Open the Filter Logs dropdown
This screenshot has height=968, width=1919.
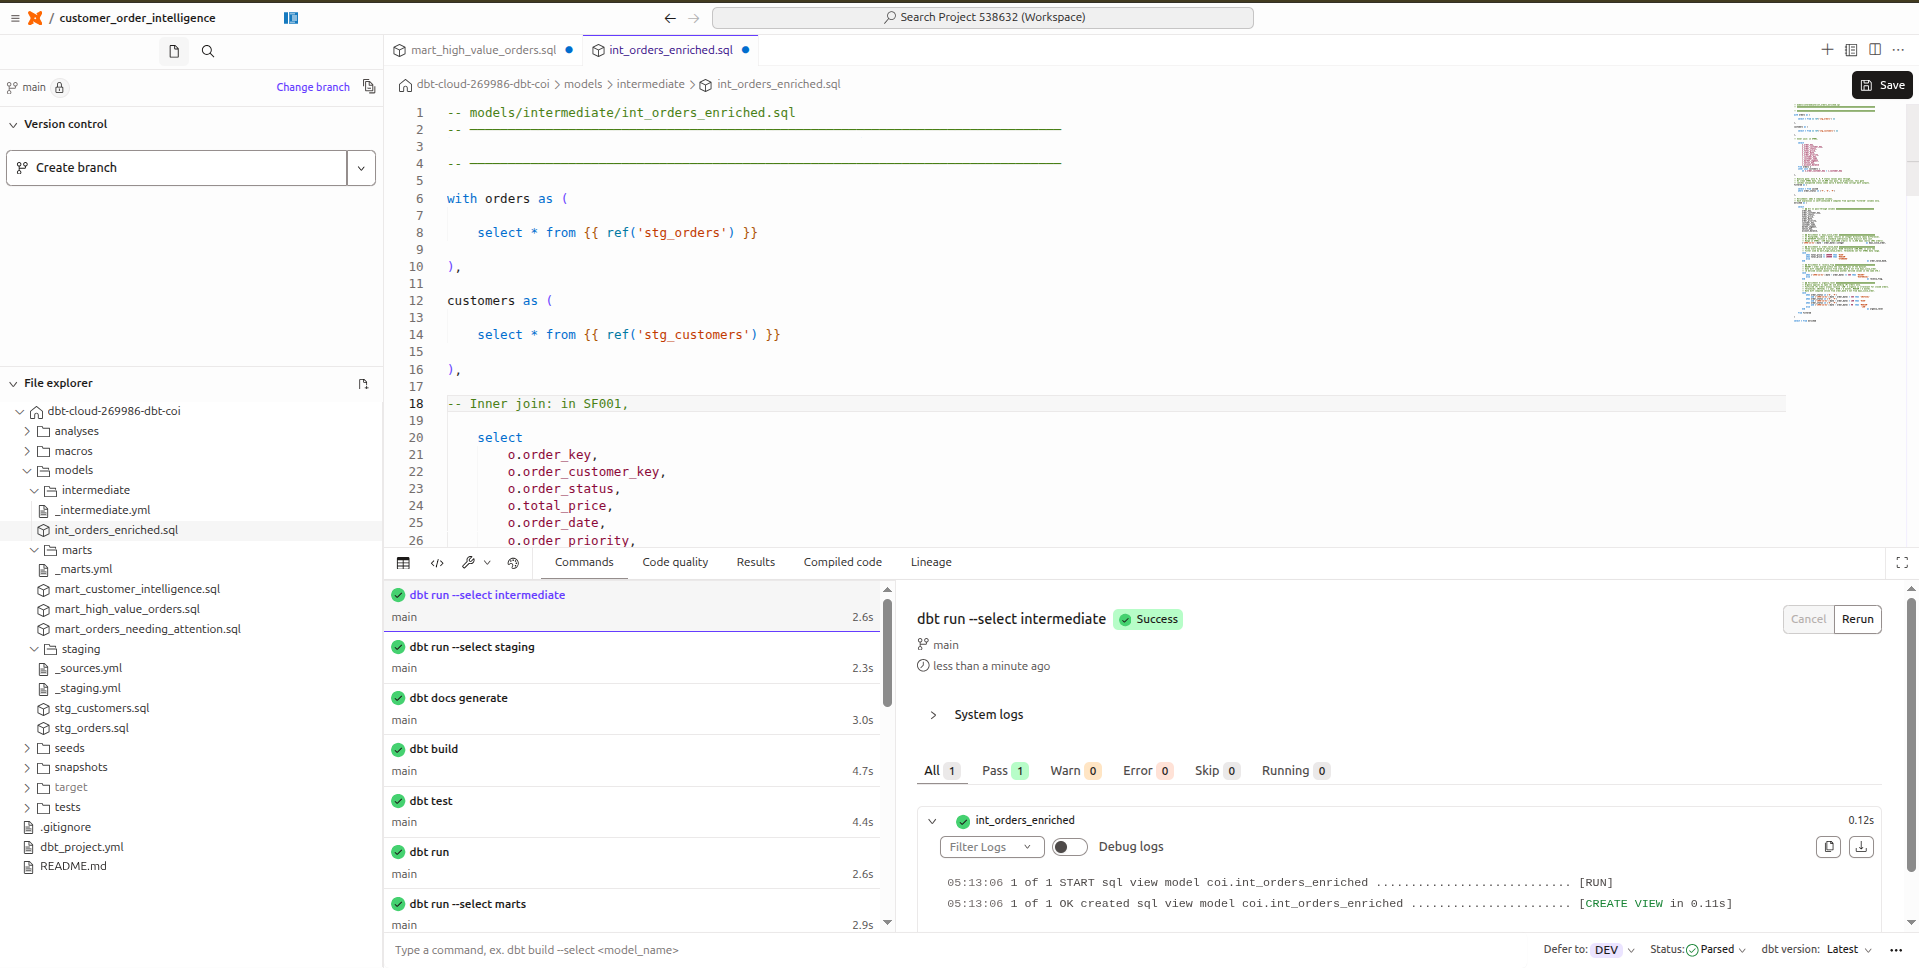click(992, 847)
